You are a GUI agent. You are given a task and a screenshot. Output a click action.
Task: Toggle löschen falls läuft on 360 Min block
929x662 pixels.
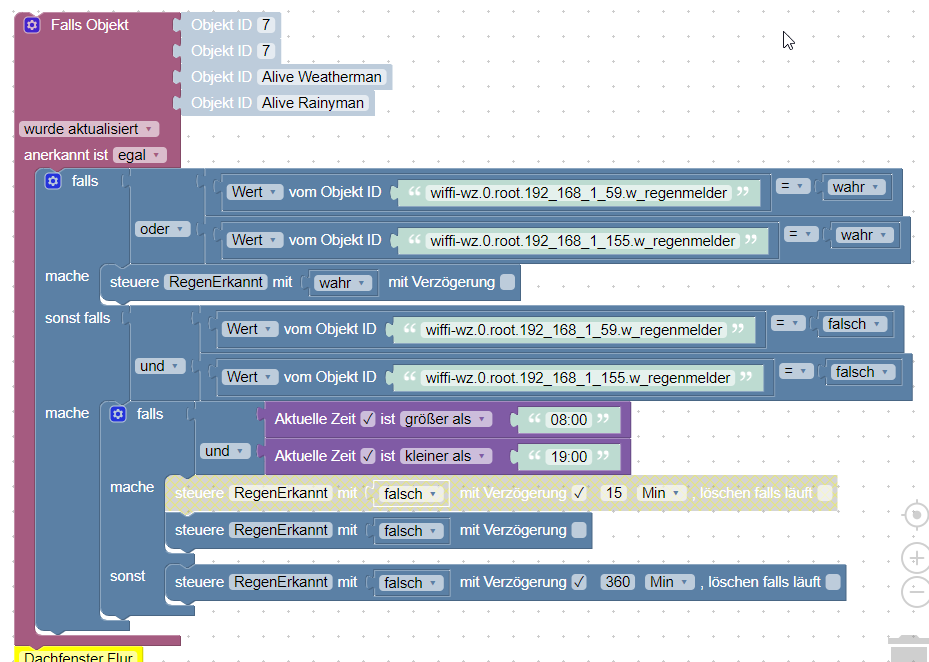coord(833,582)
